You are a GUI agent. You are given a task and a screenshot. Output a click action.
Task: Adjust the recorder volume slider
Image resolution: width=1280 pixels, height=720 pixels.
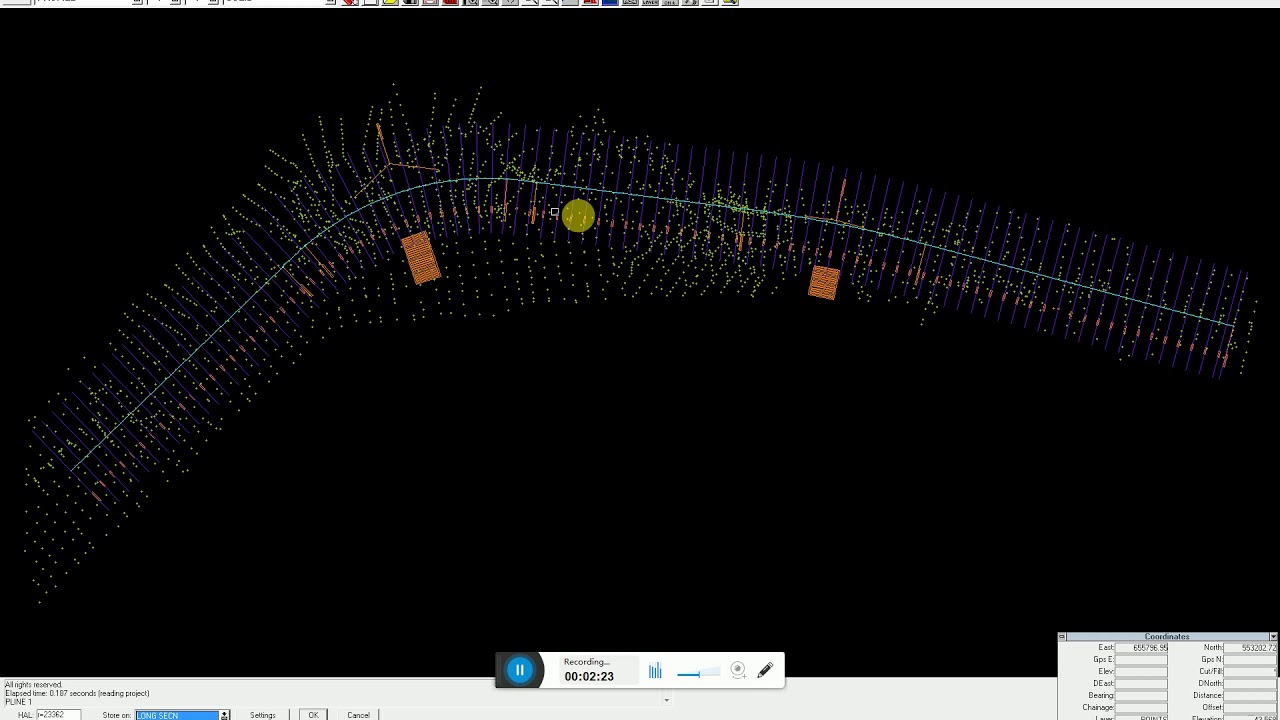(x=699, y=673)
